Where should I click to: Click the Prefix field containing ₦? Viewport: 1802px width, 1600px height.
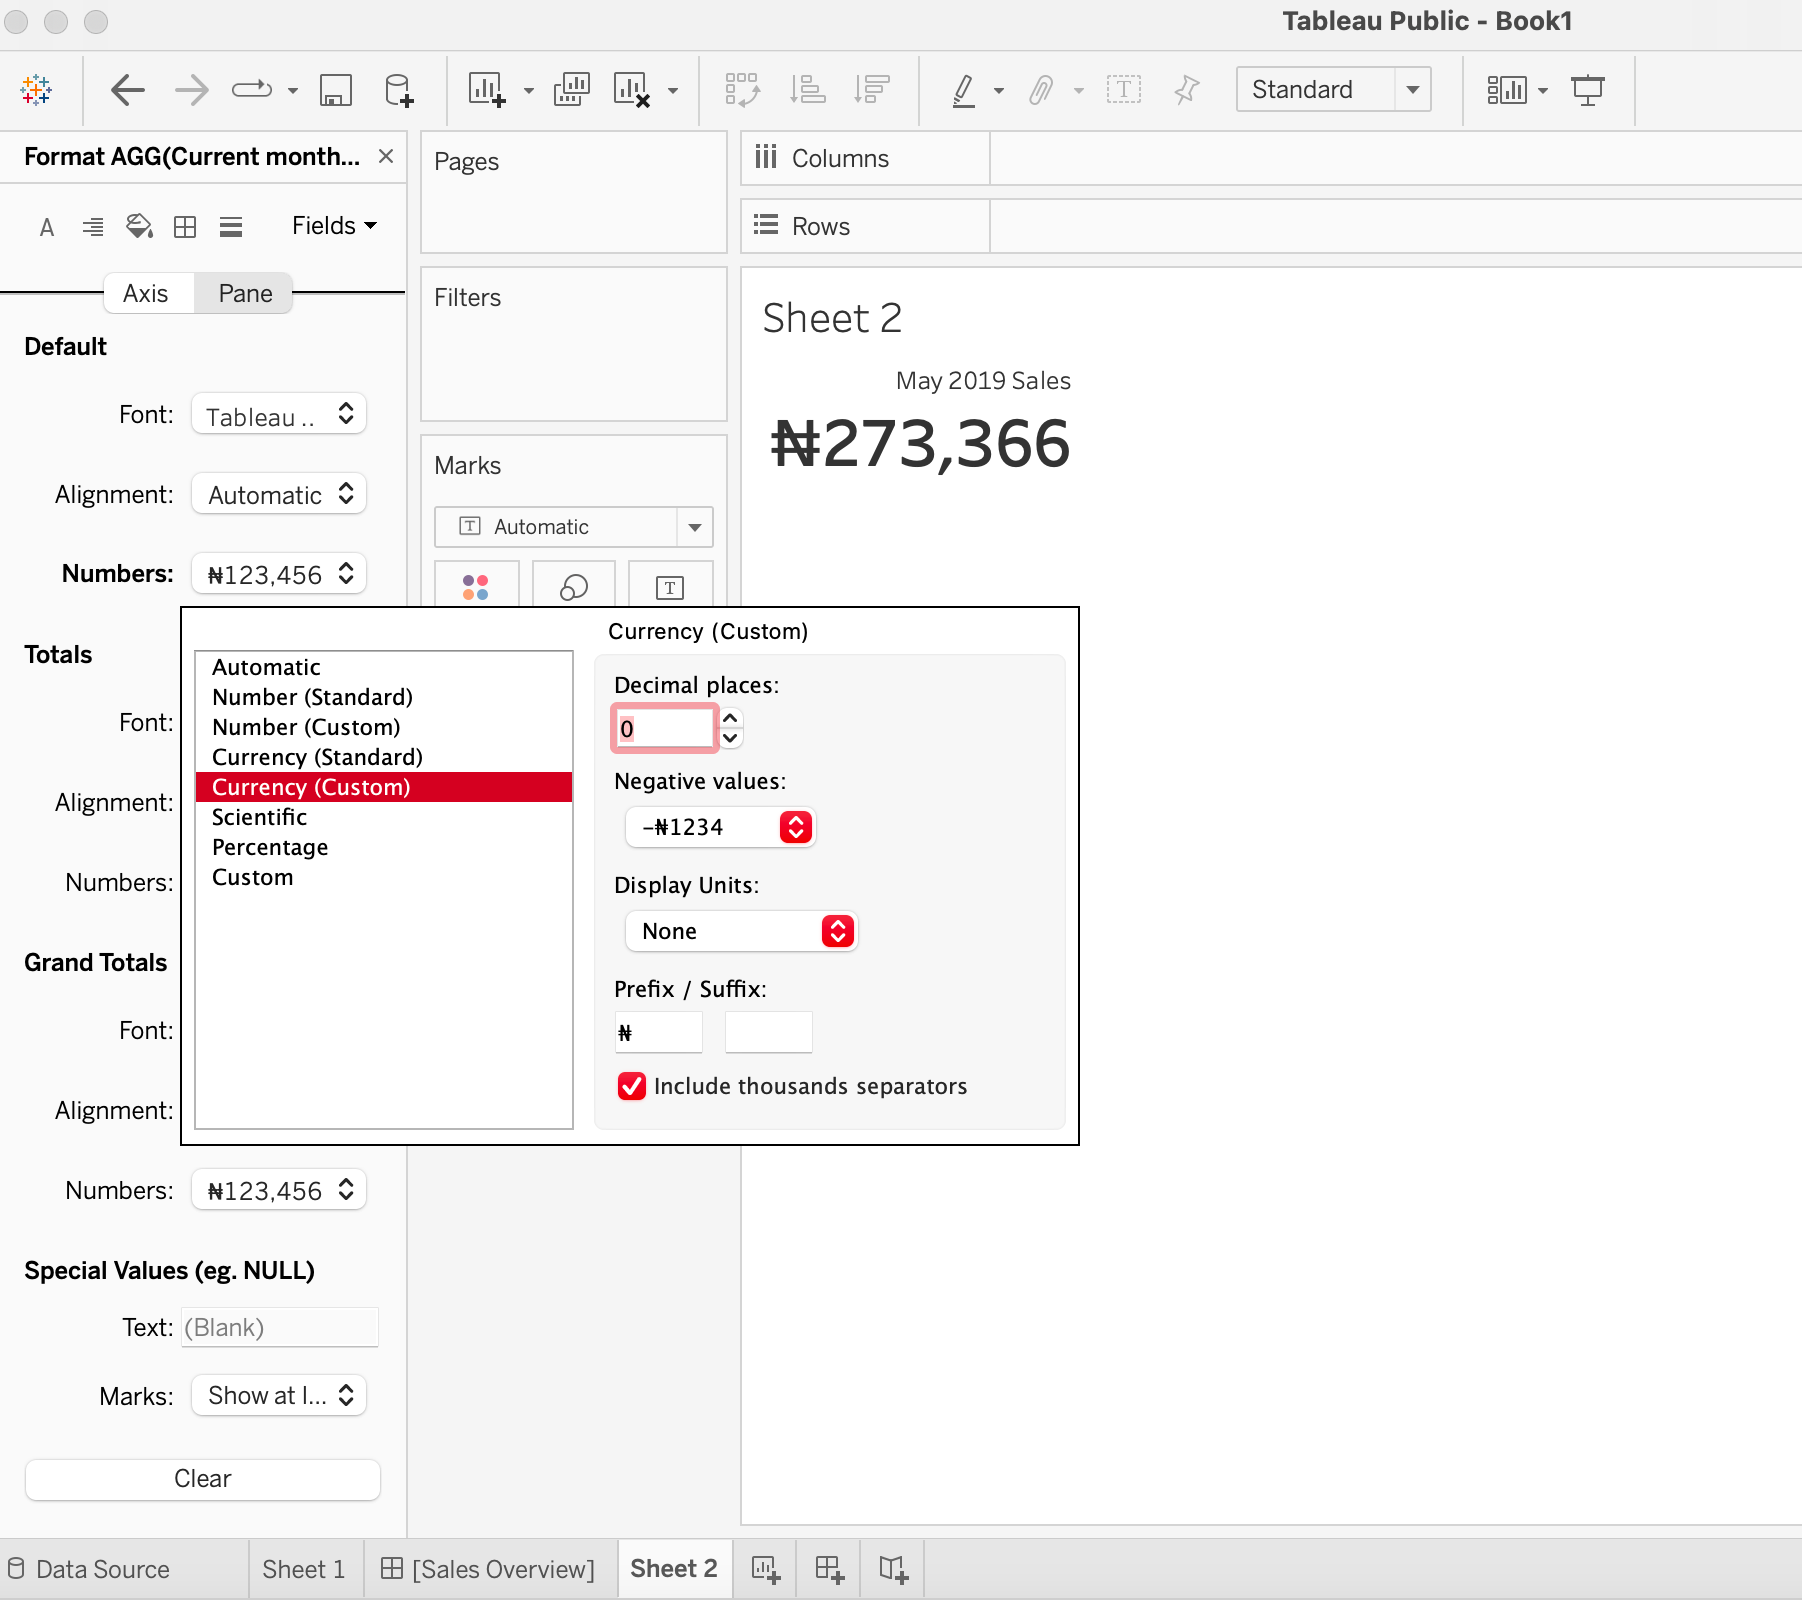tap(659, 1032)
